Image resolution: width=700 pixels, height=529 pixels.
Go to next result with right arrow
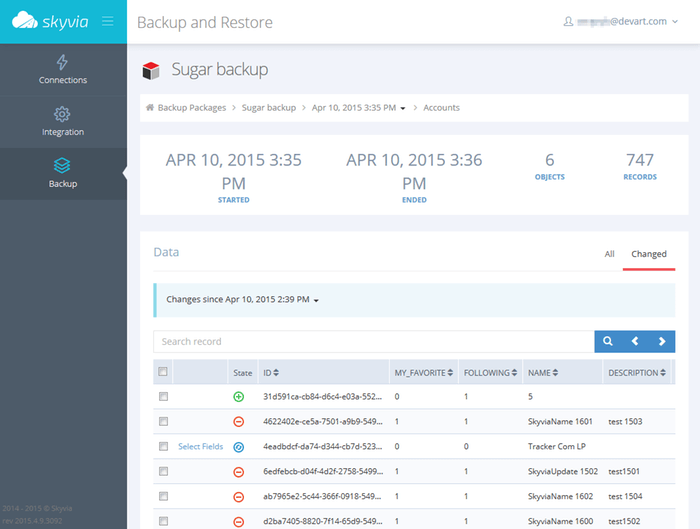[661, 342]
